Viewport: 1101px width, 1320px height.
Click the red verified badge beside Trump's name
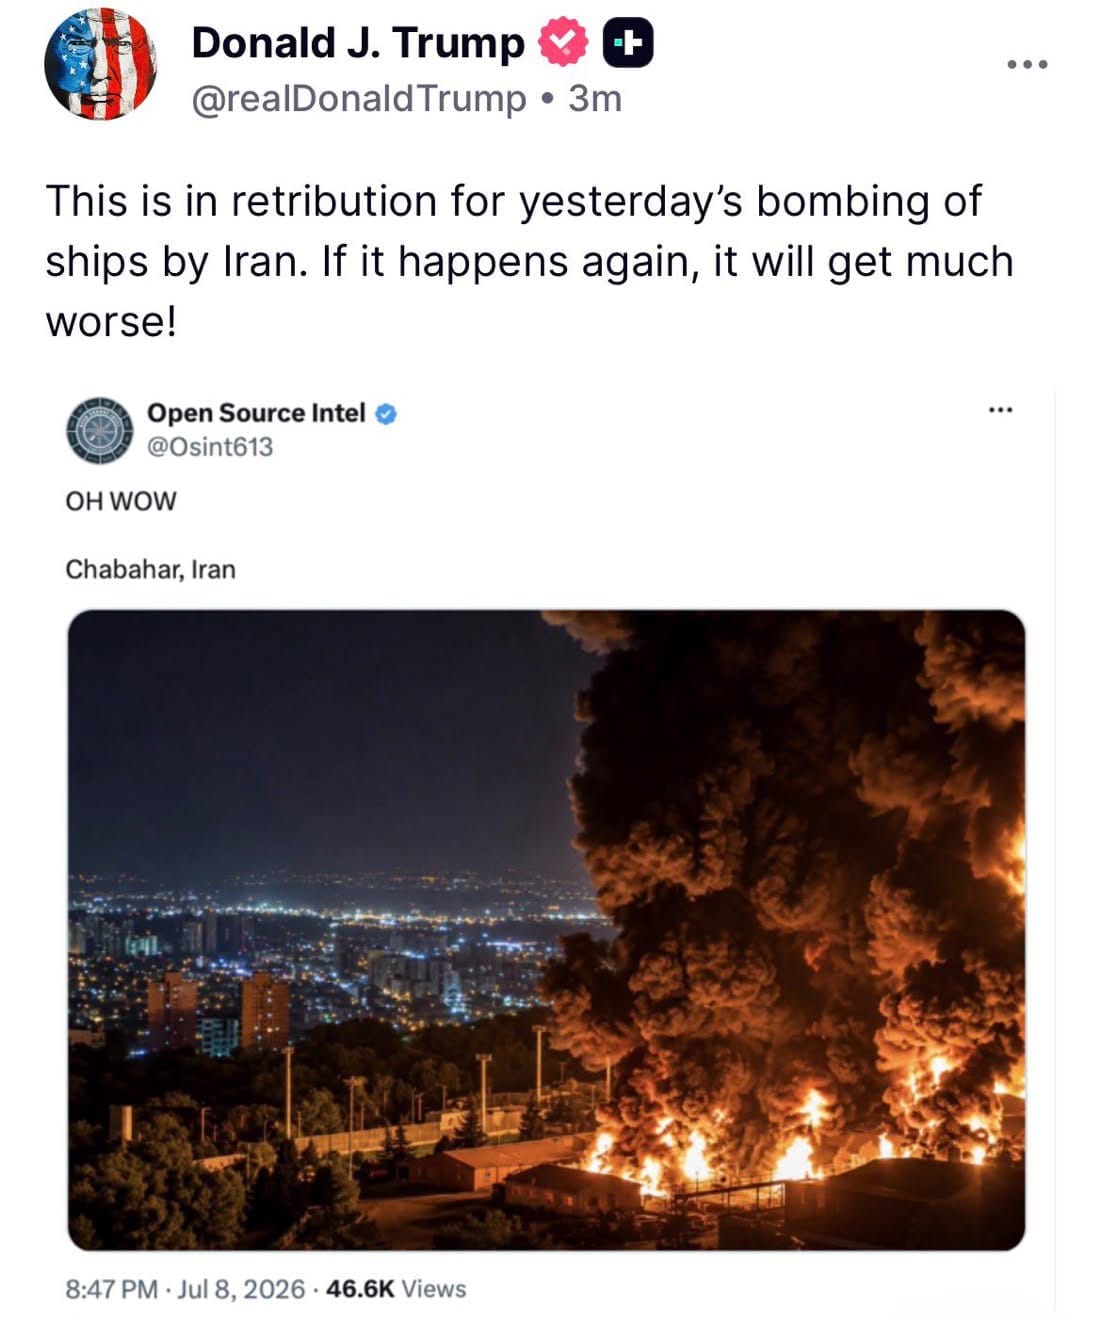pyautogui.click(x=563, y=43)
